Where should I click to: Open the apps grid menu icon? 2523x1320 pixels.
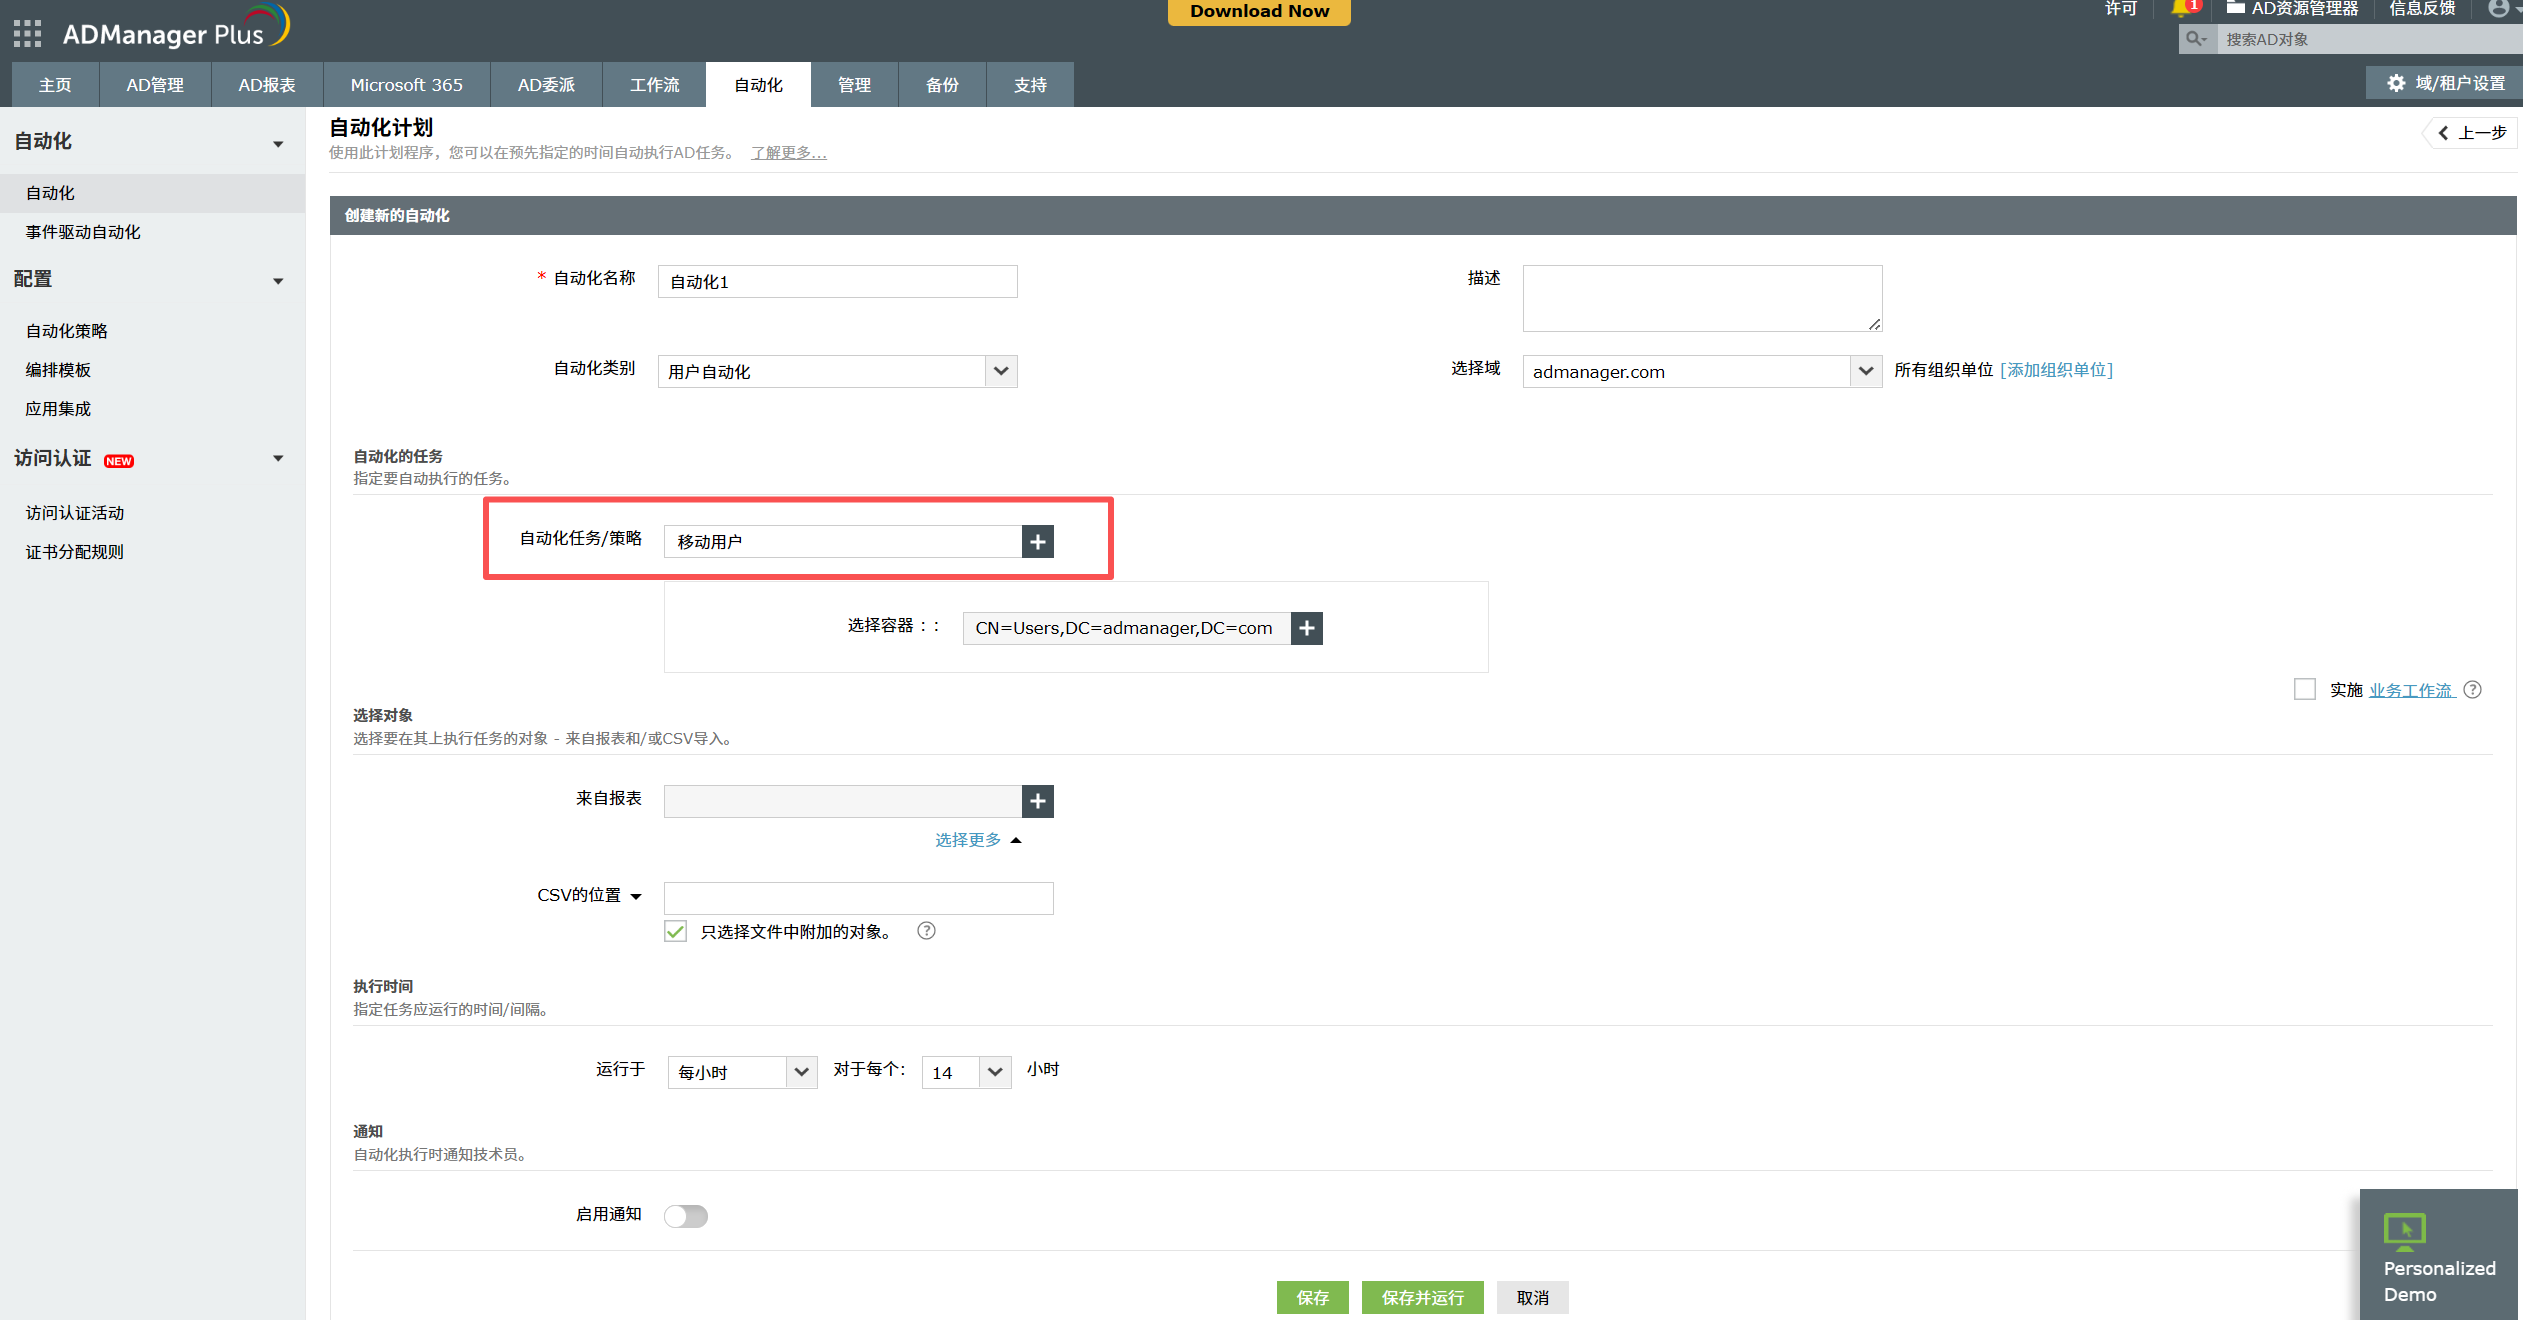coord(27,34)
